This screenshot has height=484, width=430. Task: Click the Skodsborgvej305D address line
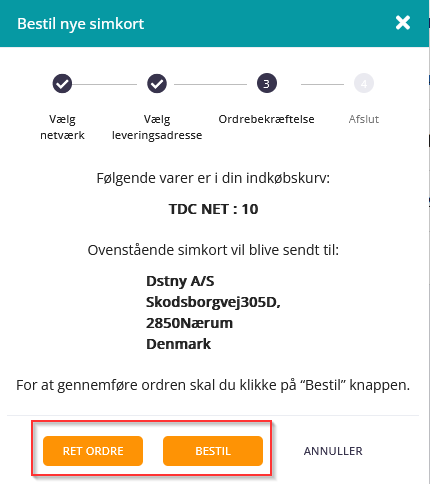point(213,302)
